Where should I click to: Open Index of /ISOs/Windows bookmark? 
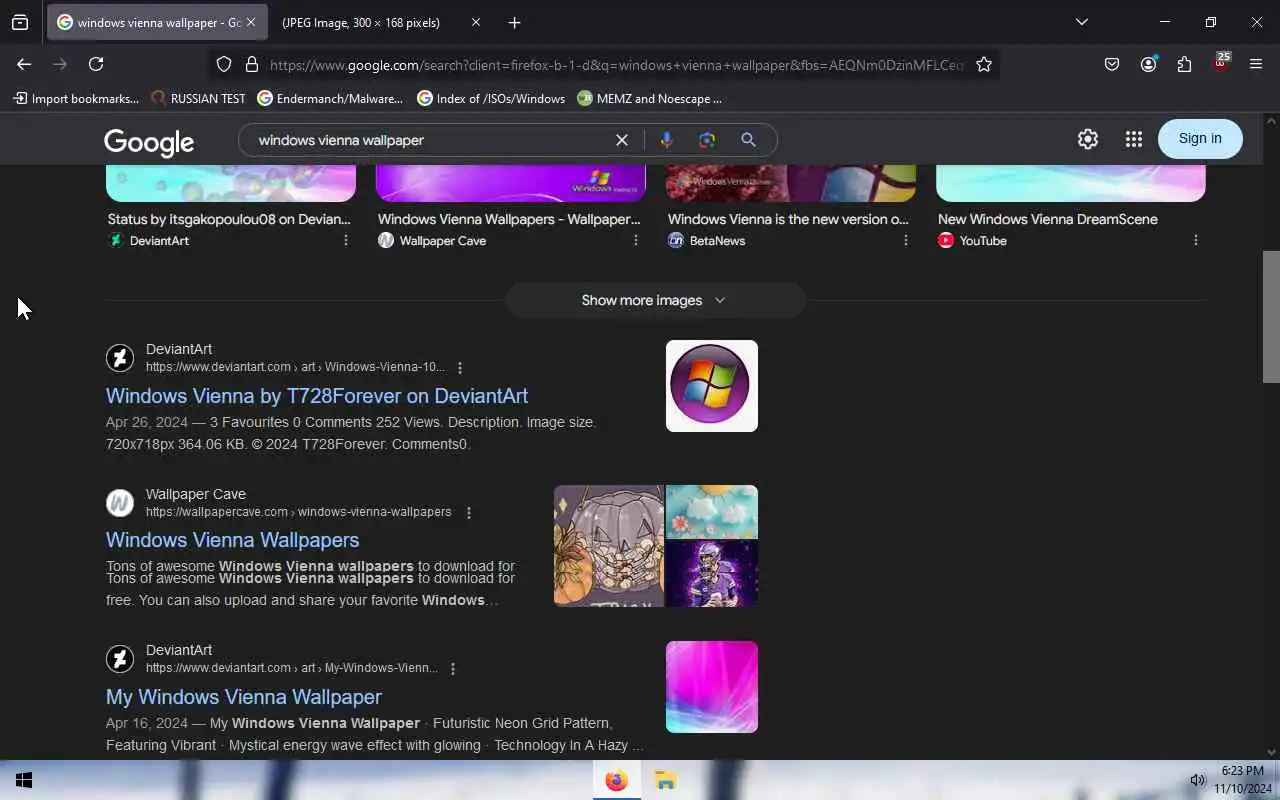(x=491, y=98)
